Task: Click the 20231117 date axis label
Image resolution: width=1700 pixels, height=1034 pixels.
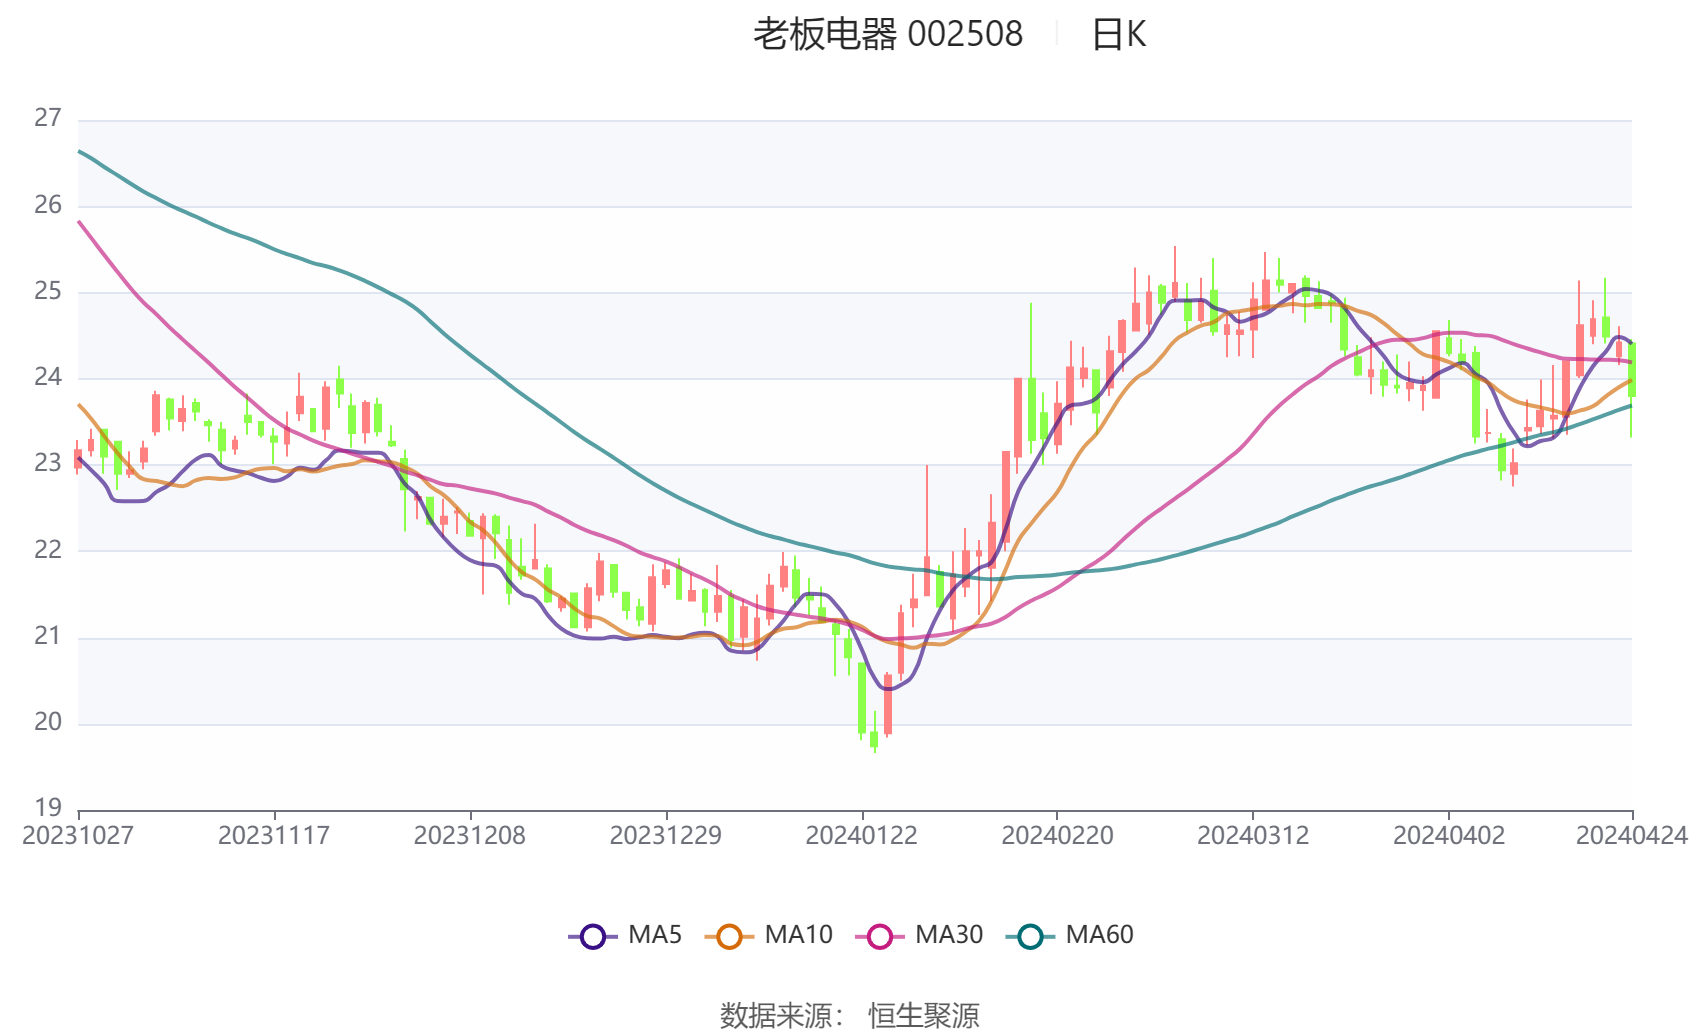Action: coord(274,835)
